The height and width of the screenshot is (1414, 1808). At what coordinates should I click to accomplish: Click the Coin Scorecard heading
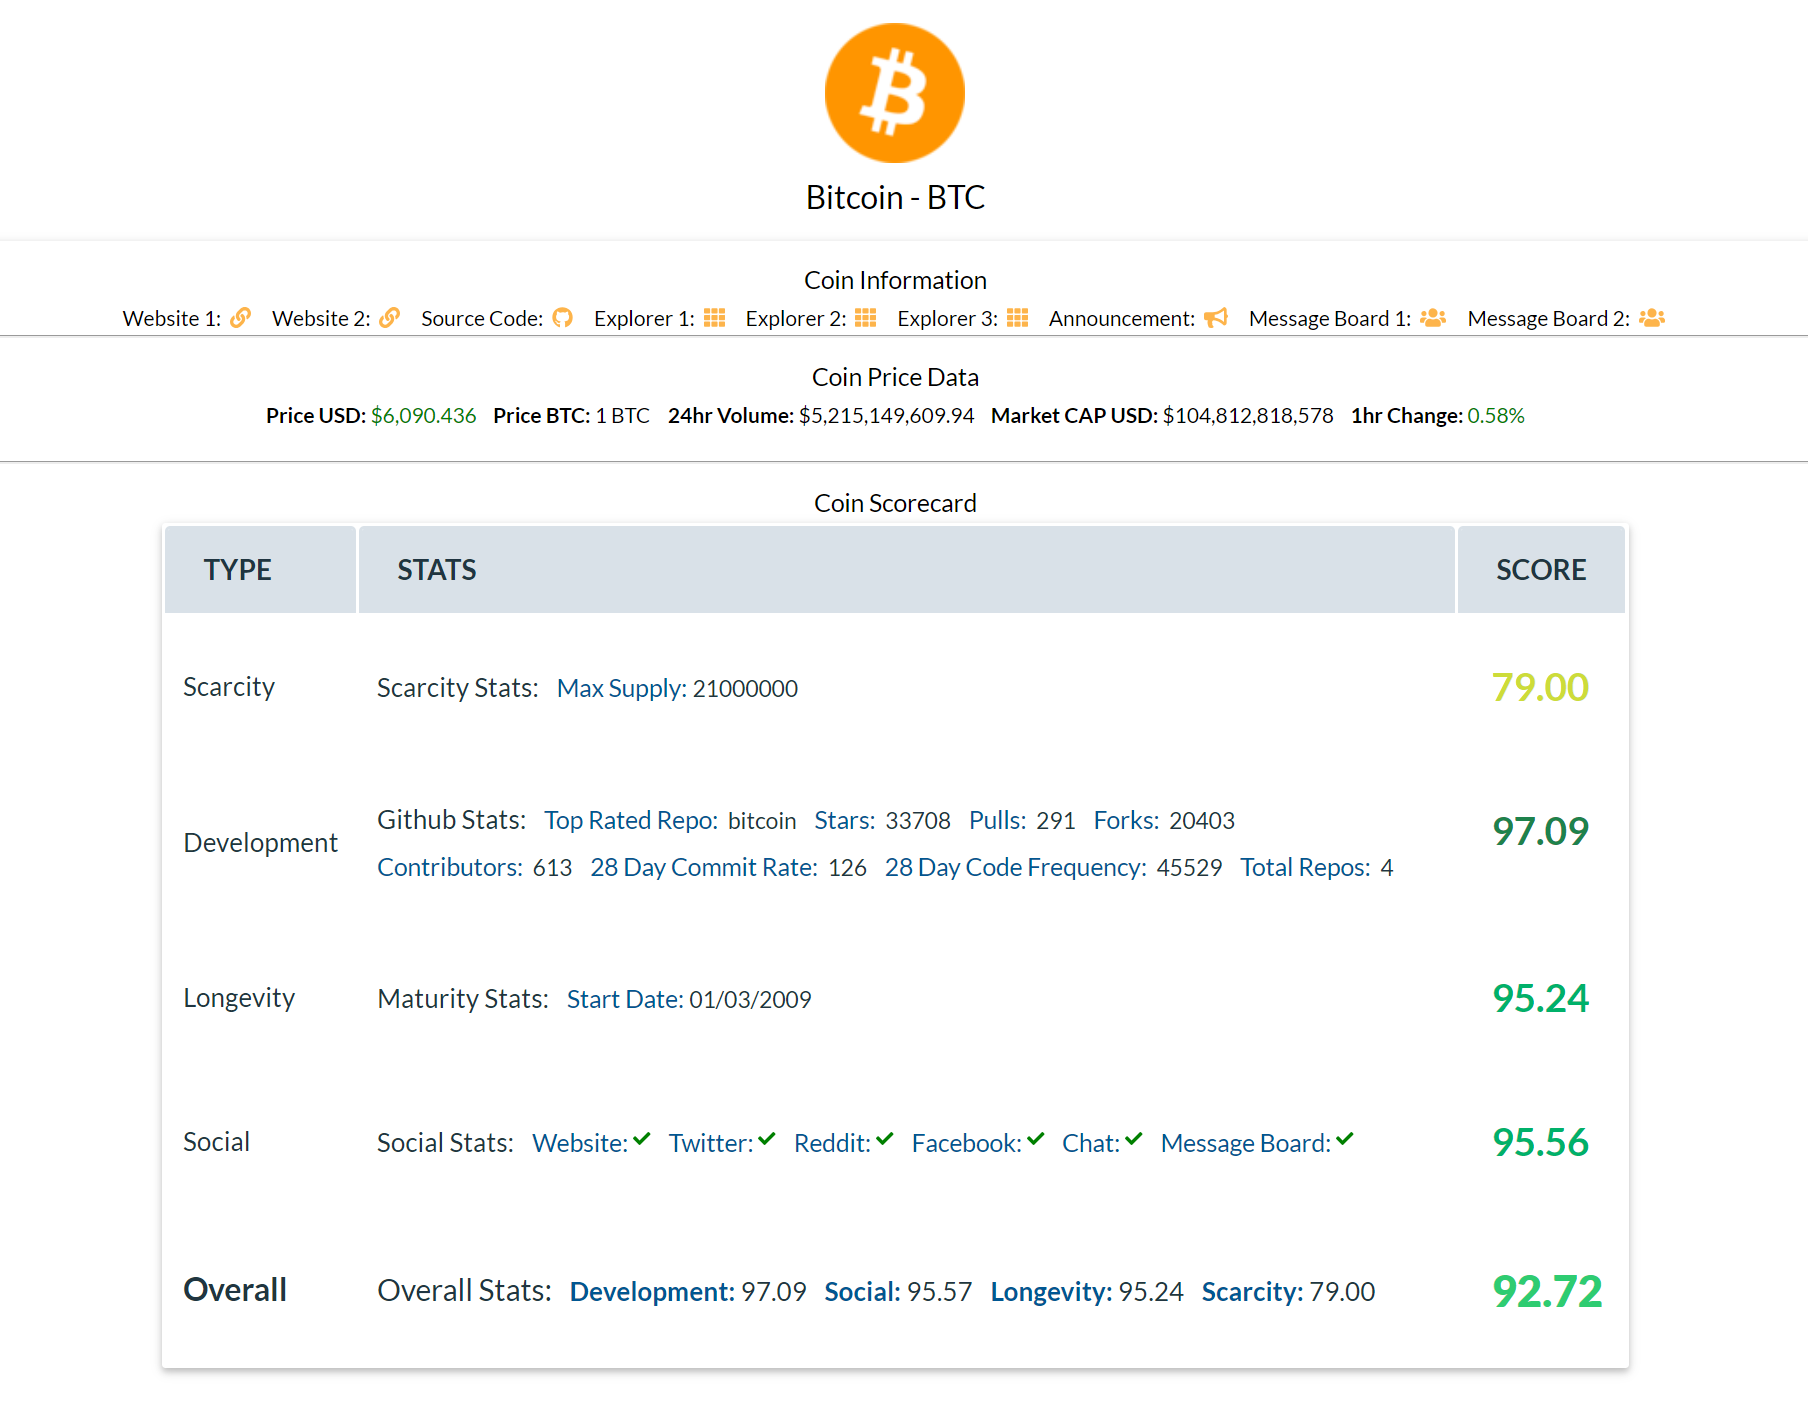pyautogui.click(x=896, y=503)
